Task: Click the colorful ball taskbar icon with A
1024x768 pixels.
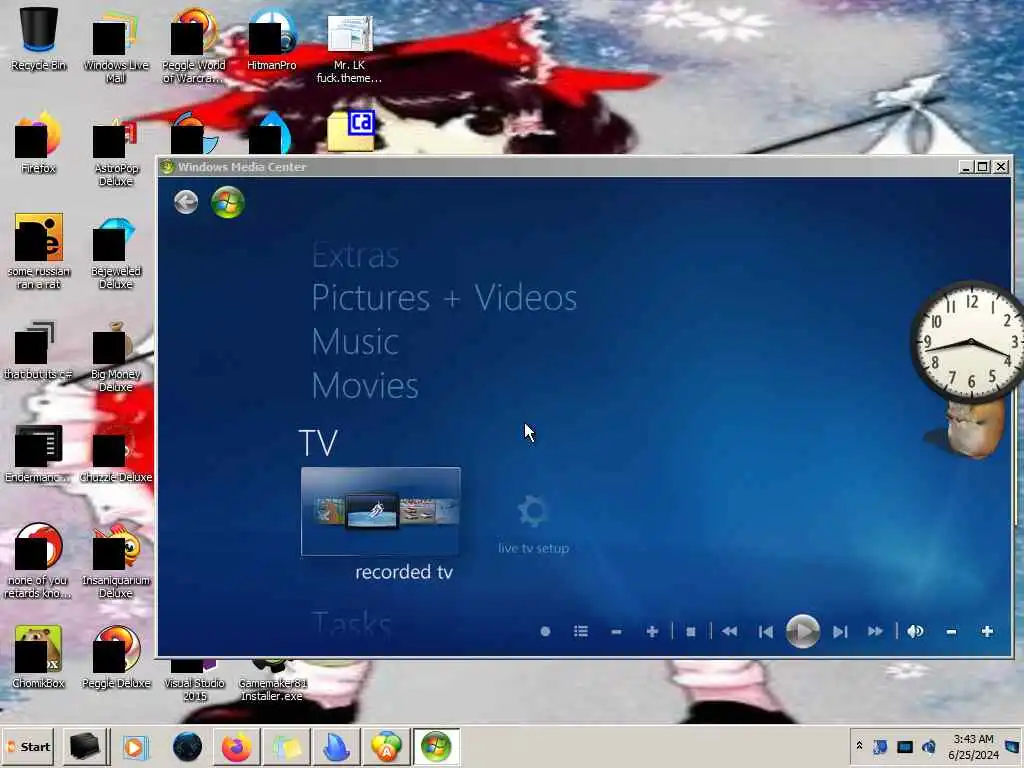Action: click(x=386, y=747)
